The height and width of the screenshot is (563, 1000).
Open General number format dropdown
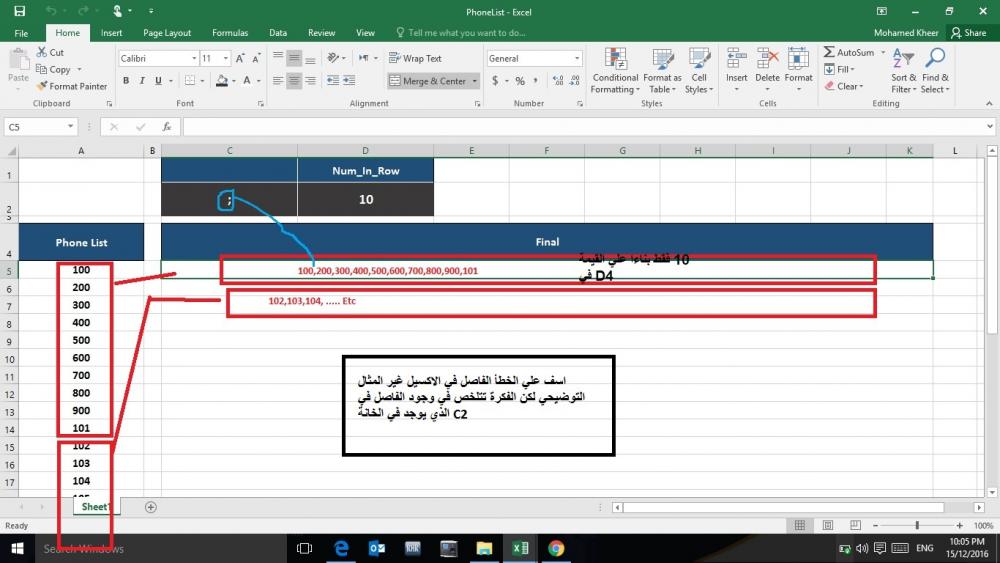pos(577,58)
